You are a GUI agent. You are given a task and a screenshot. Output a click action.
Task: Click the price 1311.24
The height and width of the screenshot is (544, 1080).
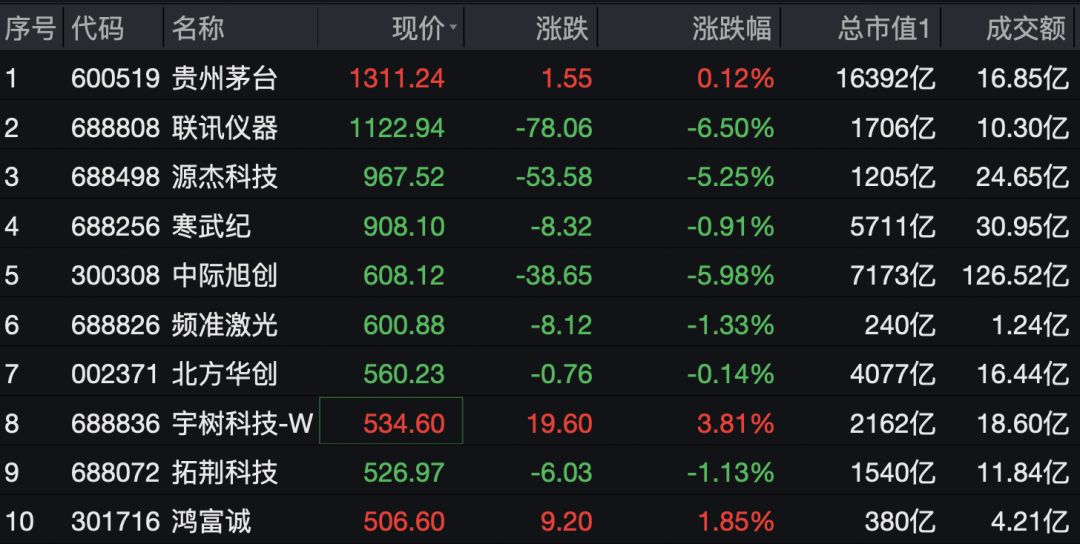coord(397,79)
